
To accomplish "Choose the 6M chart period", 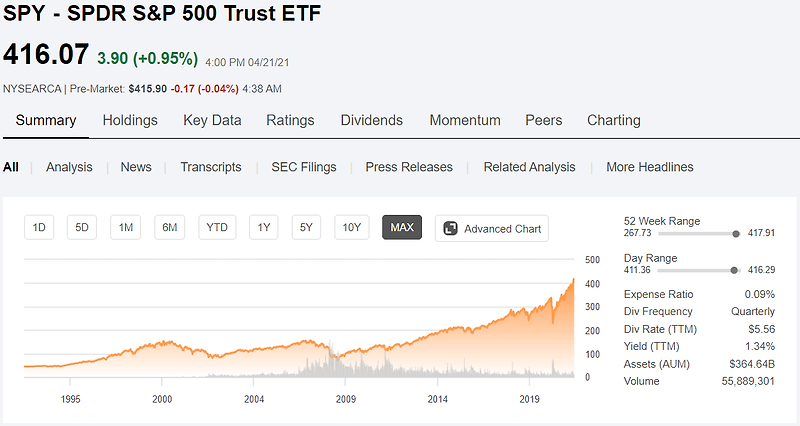I will (169, 228).
